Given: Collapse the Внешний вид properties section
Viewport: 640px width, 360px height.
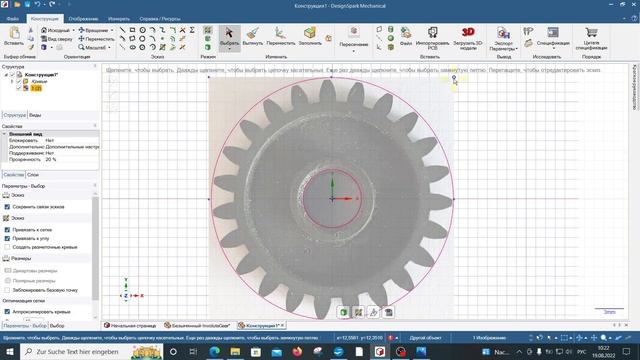Looking at the screenshot, I should pos(4,134).
